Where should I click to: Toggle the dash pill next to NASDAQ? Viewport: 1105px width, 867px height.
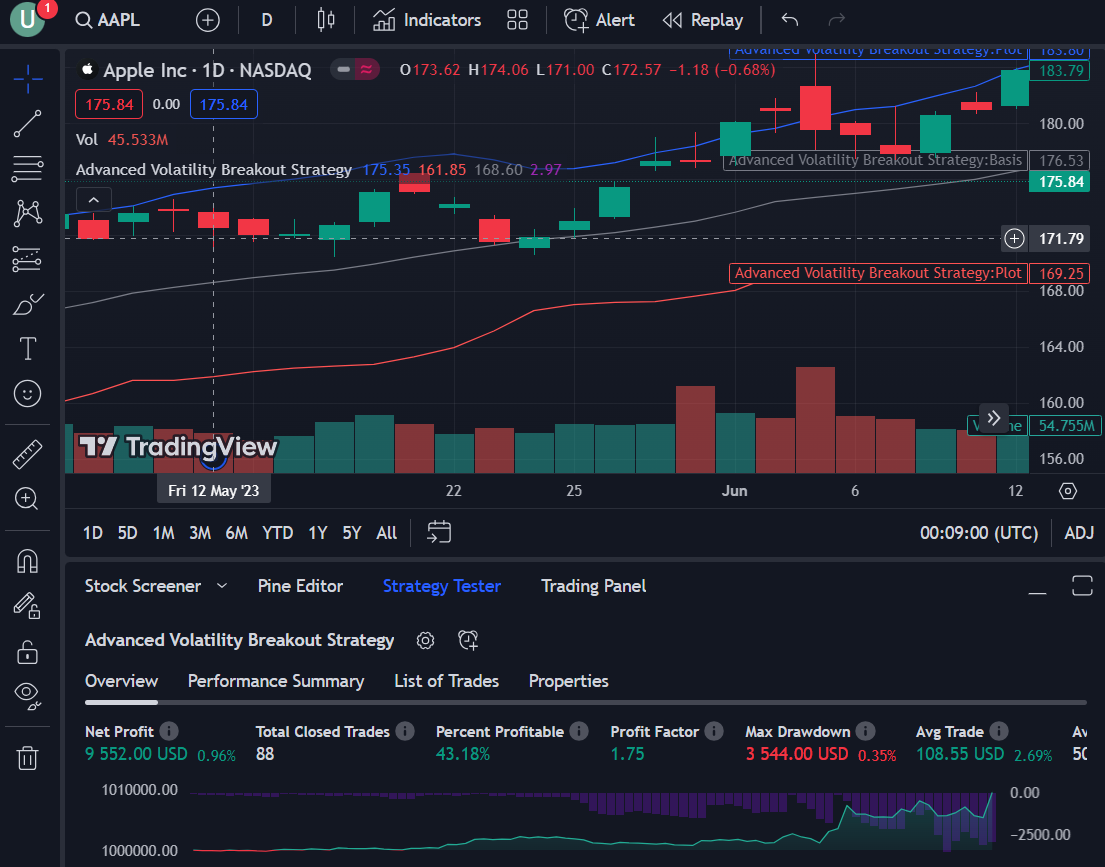[x=343, y=69]
